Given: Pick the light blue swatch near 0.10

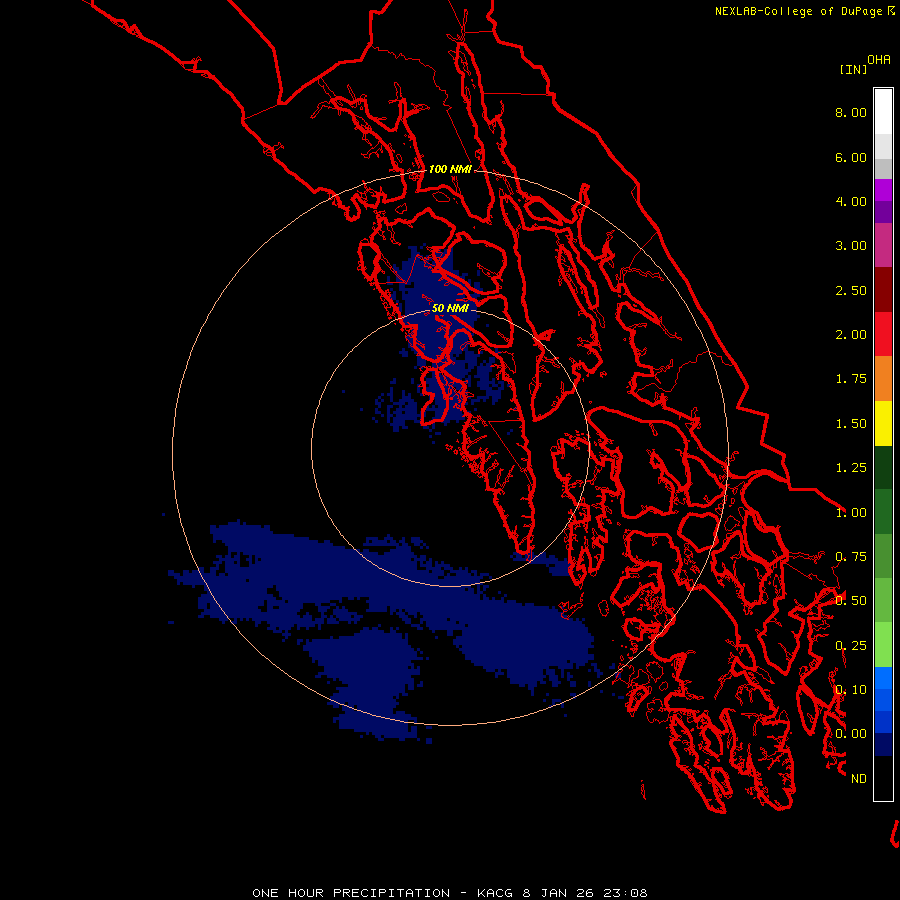Looking at the screenshot, I should click(883, 678).
